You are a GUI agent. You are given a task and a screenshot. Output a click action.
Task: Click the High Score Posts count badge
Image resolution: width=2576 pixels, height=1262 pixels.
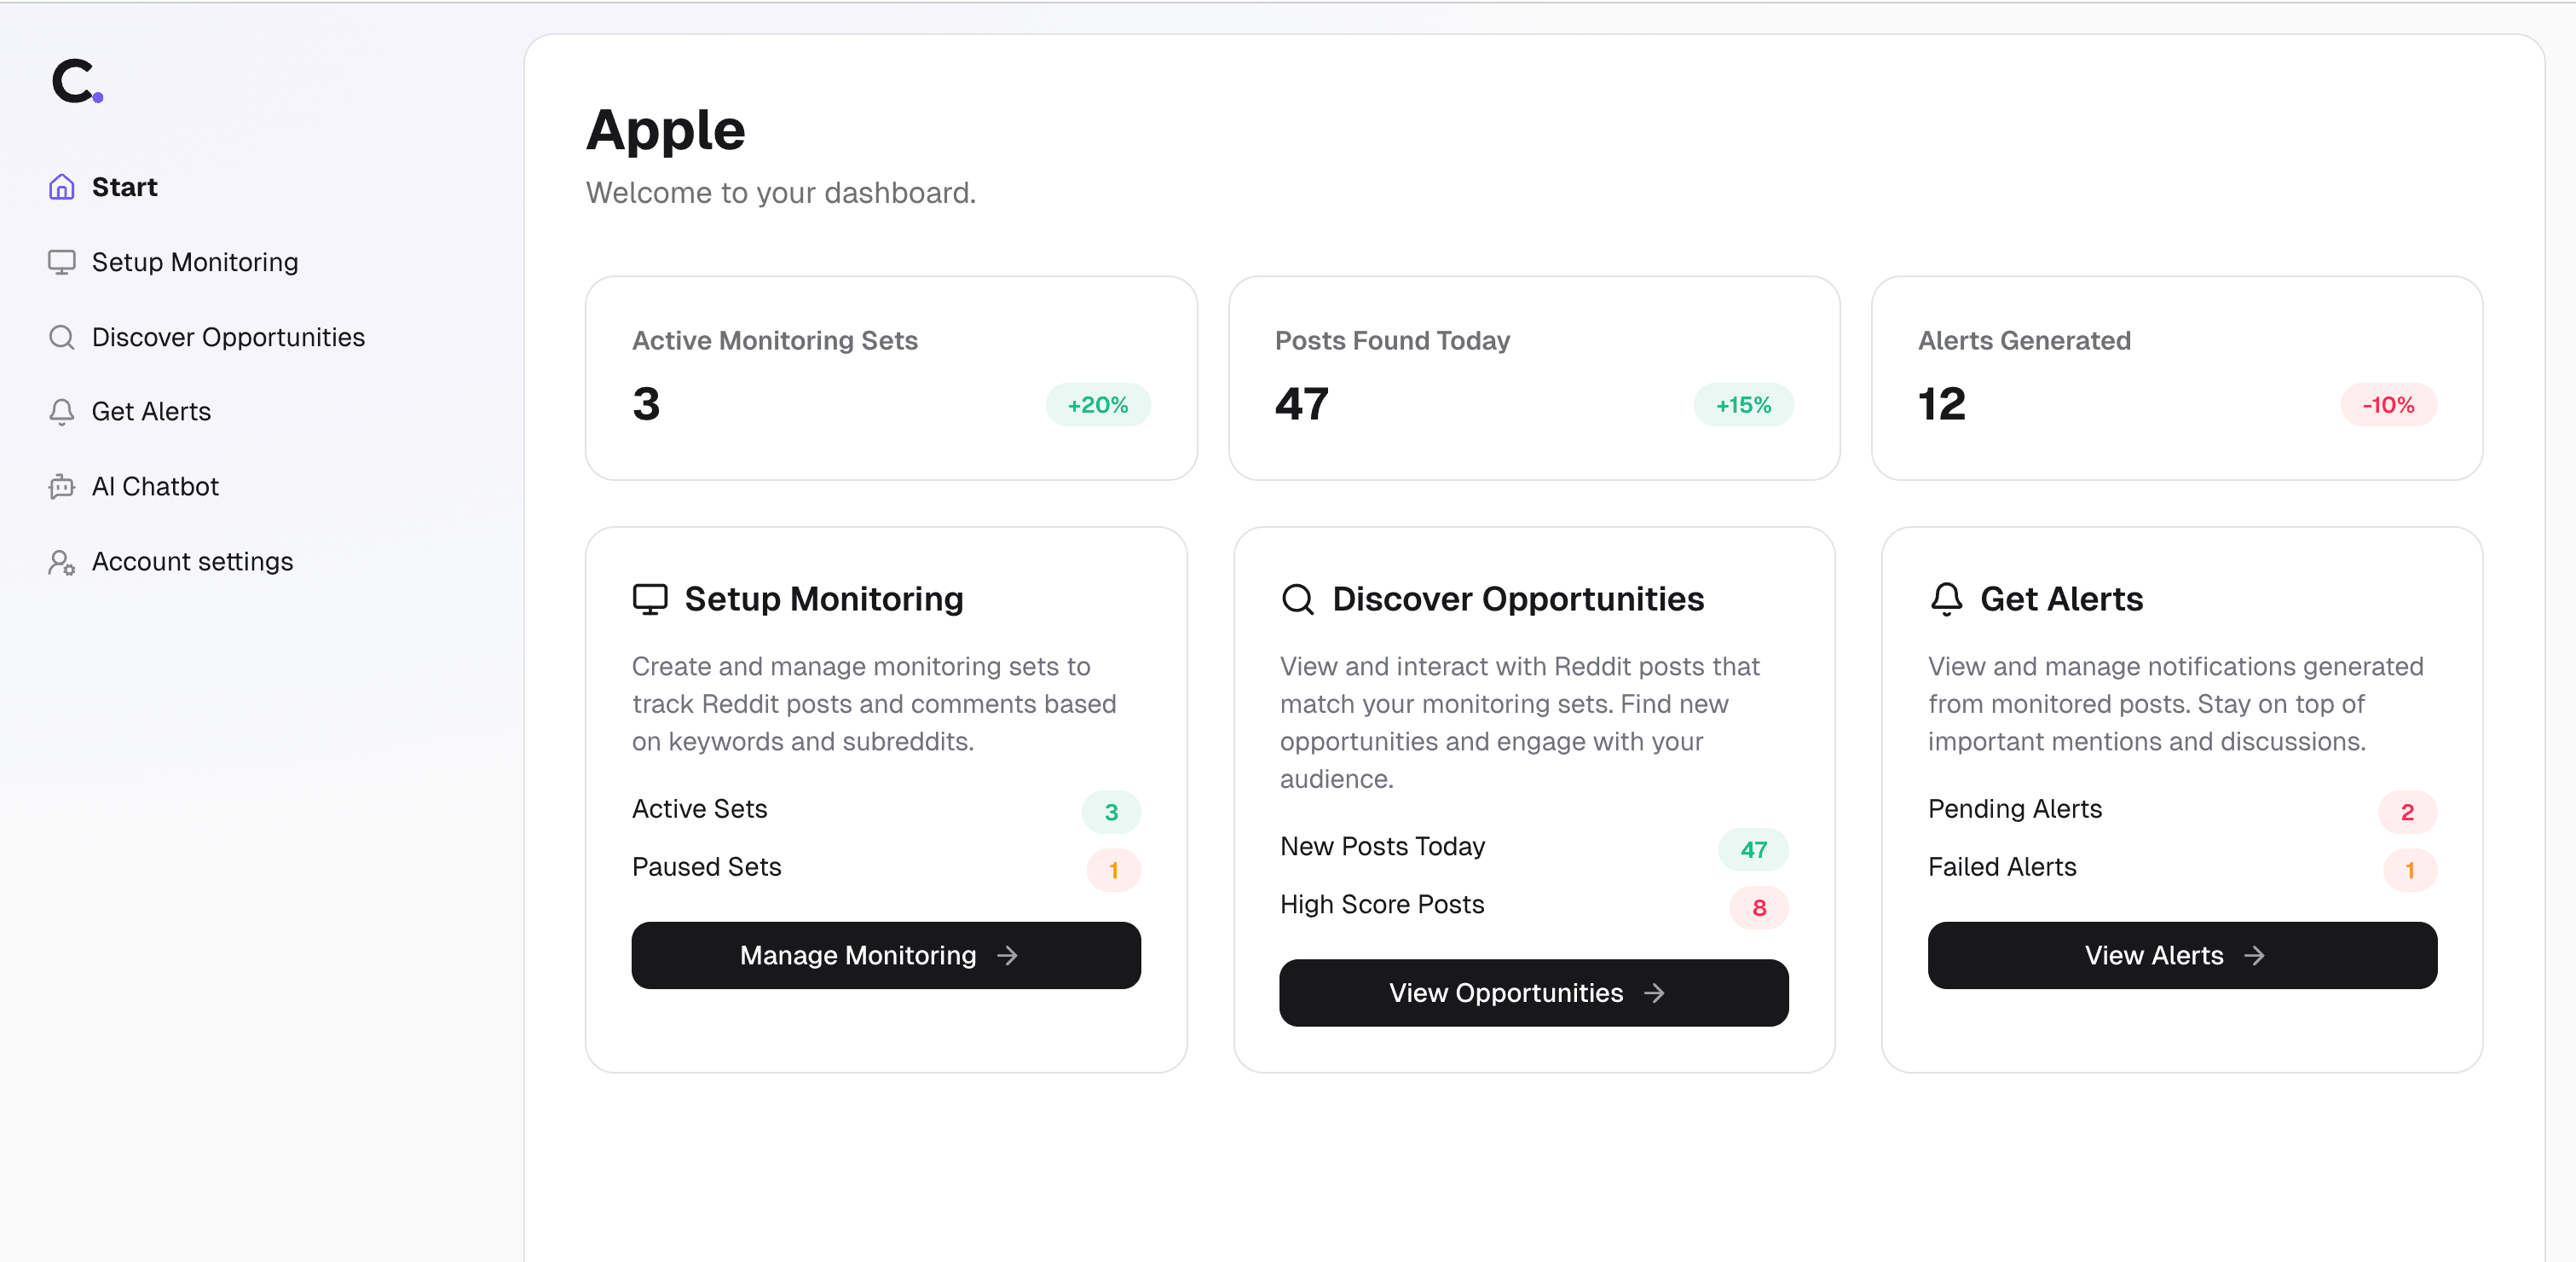(x=1758, y=908)
